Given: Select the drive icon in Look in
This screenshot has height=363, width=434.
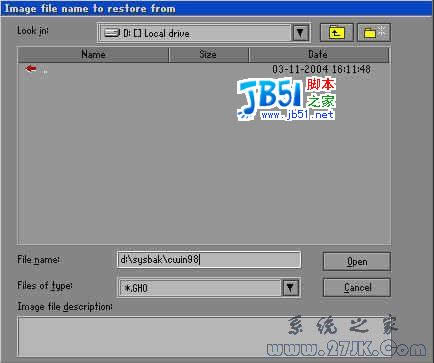Looking at the screenshot, I should 112,33.
